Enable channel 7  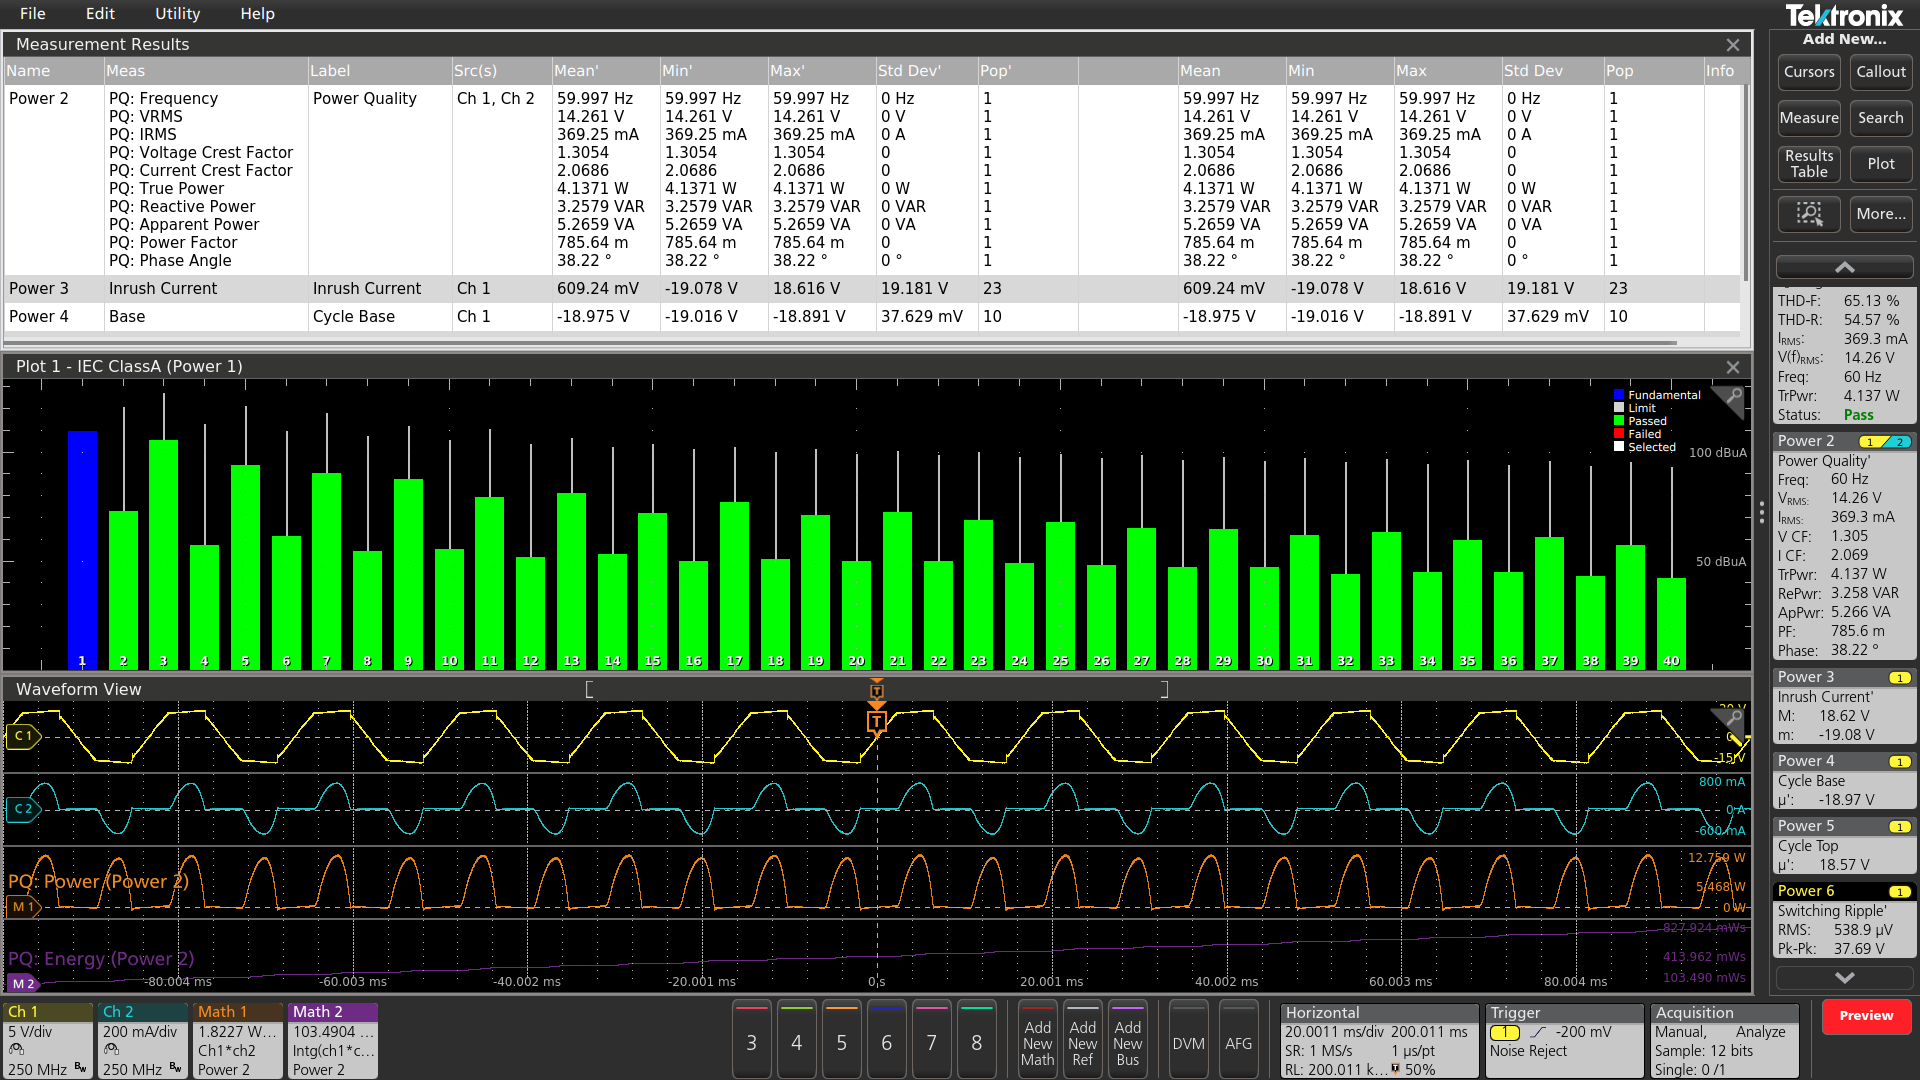pyautogui.click(x=931, y=1040)
